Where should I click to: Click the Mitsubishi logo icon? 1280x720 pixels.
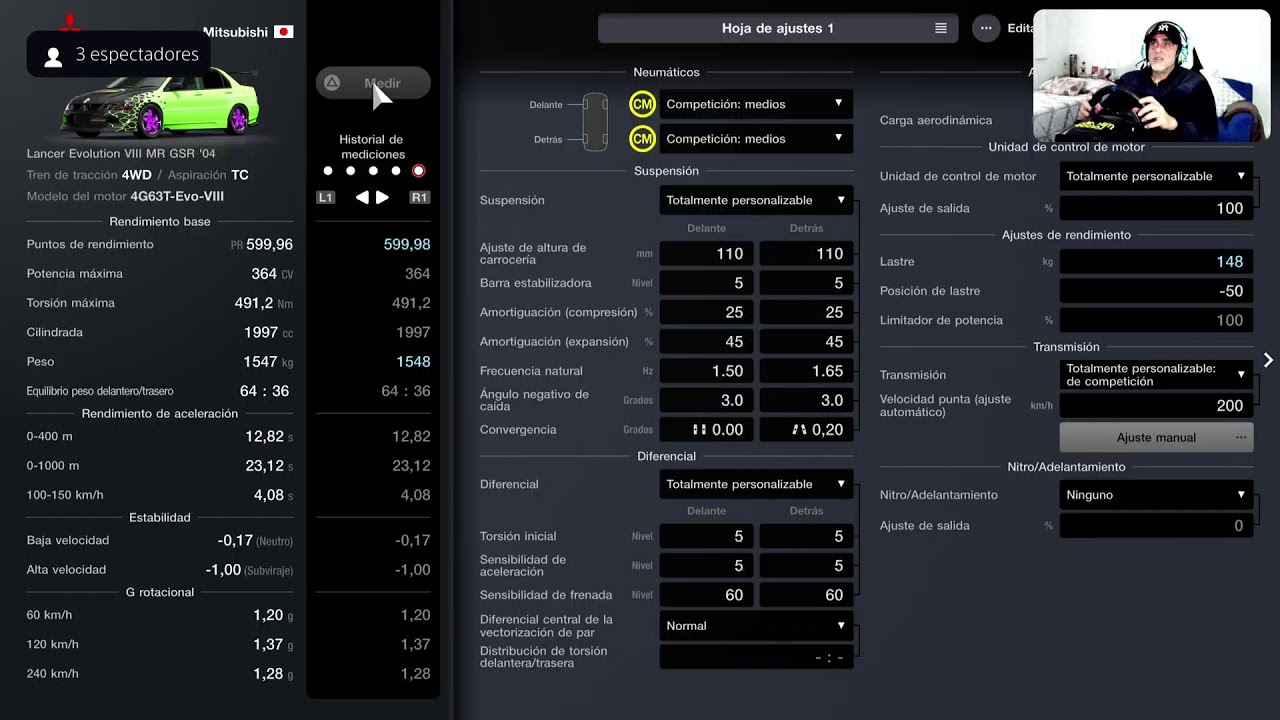[x=69, y=22]
